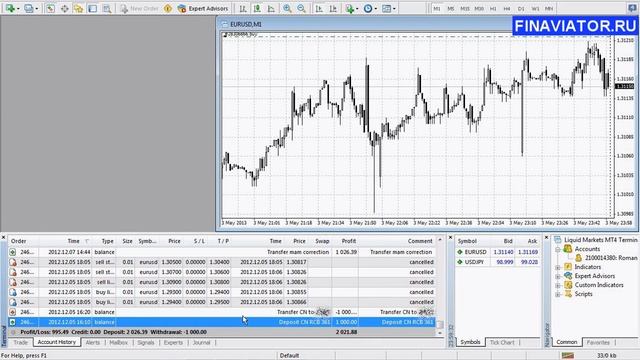Select EURUSD row in Market Watch

[x=498, y=252]
